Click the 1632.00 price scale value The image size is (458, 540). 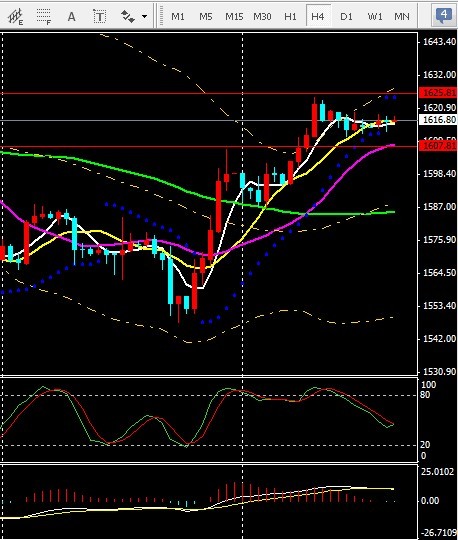pyautogui.click(x=439, y=75)
